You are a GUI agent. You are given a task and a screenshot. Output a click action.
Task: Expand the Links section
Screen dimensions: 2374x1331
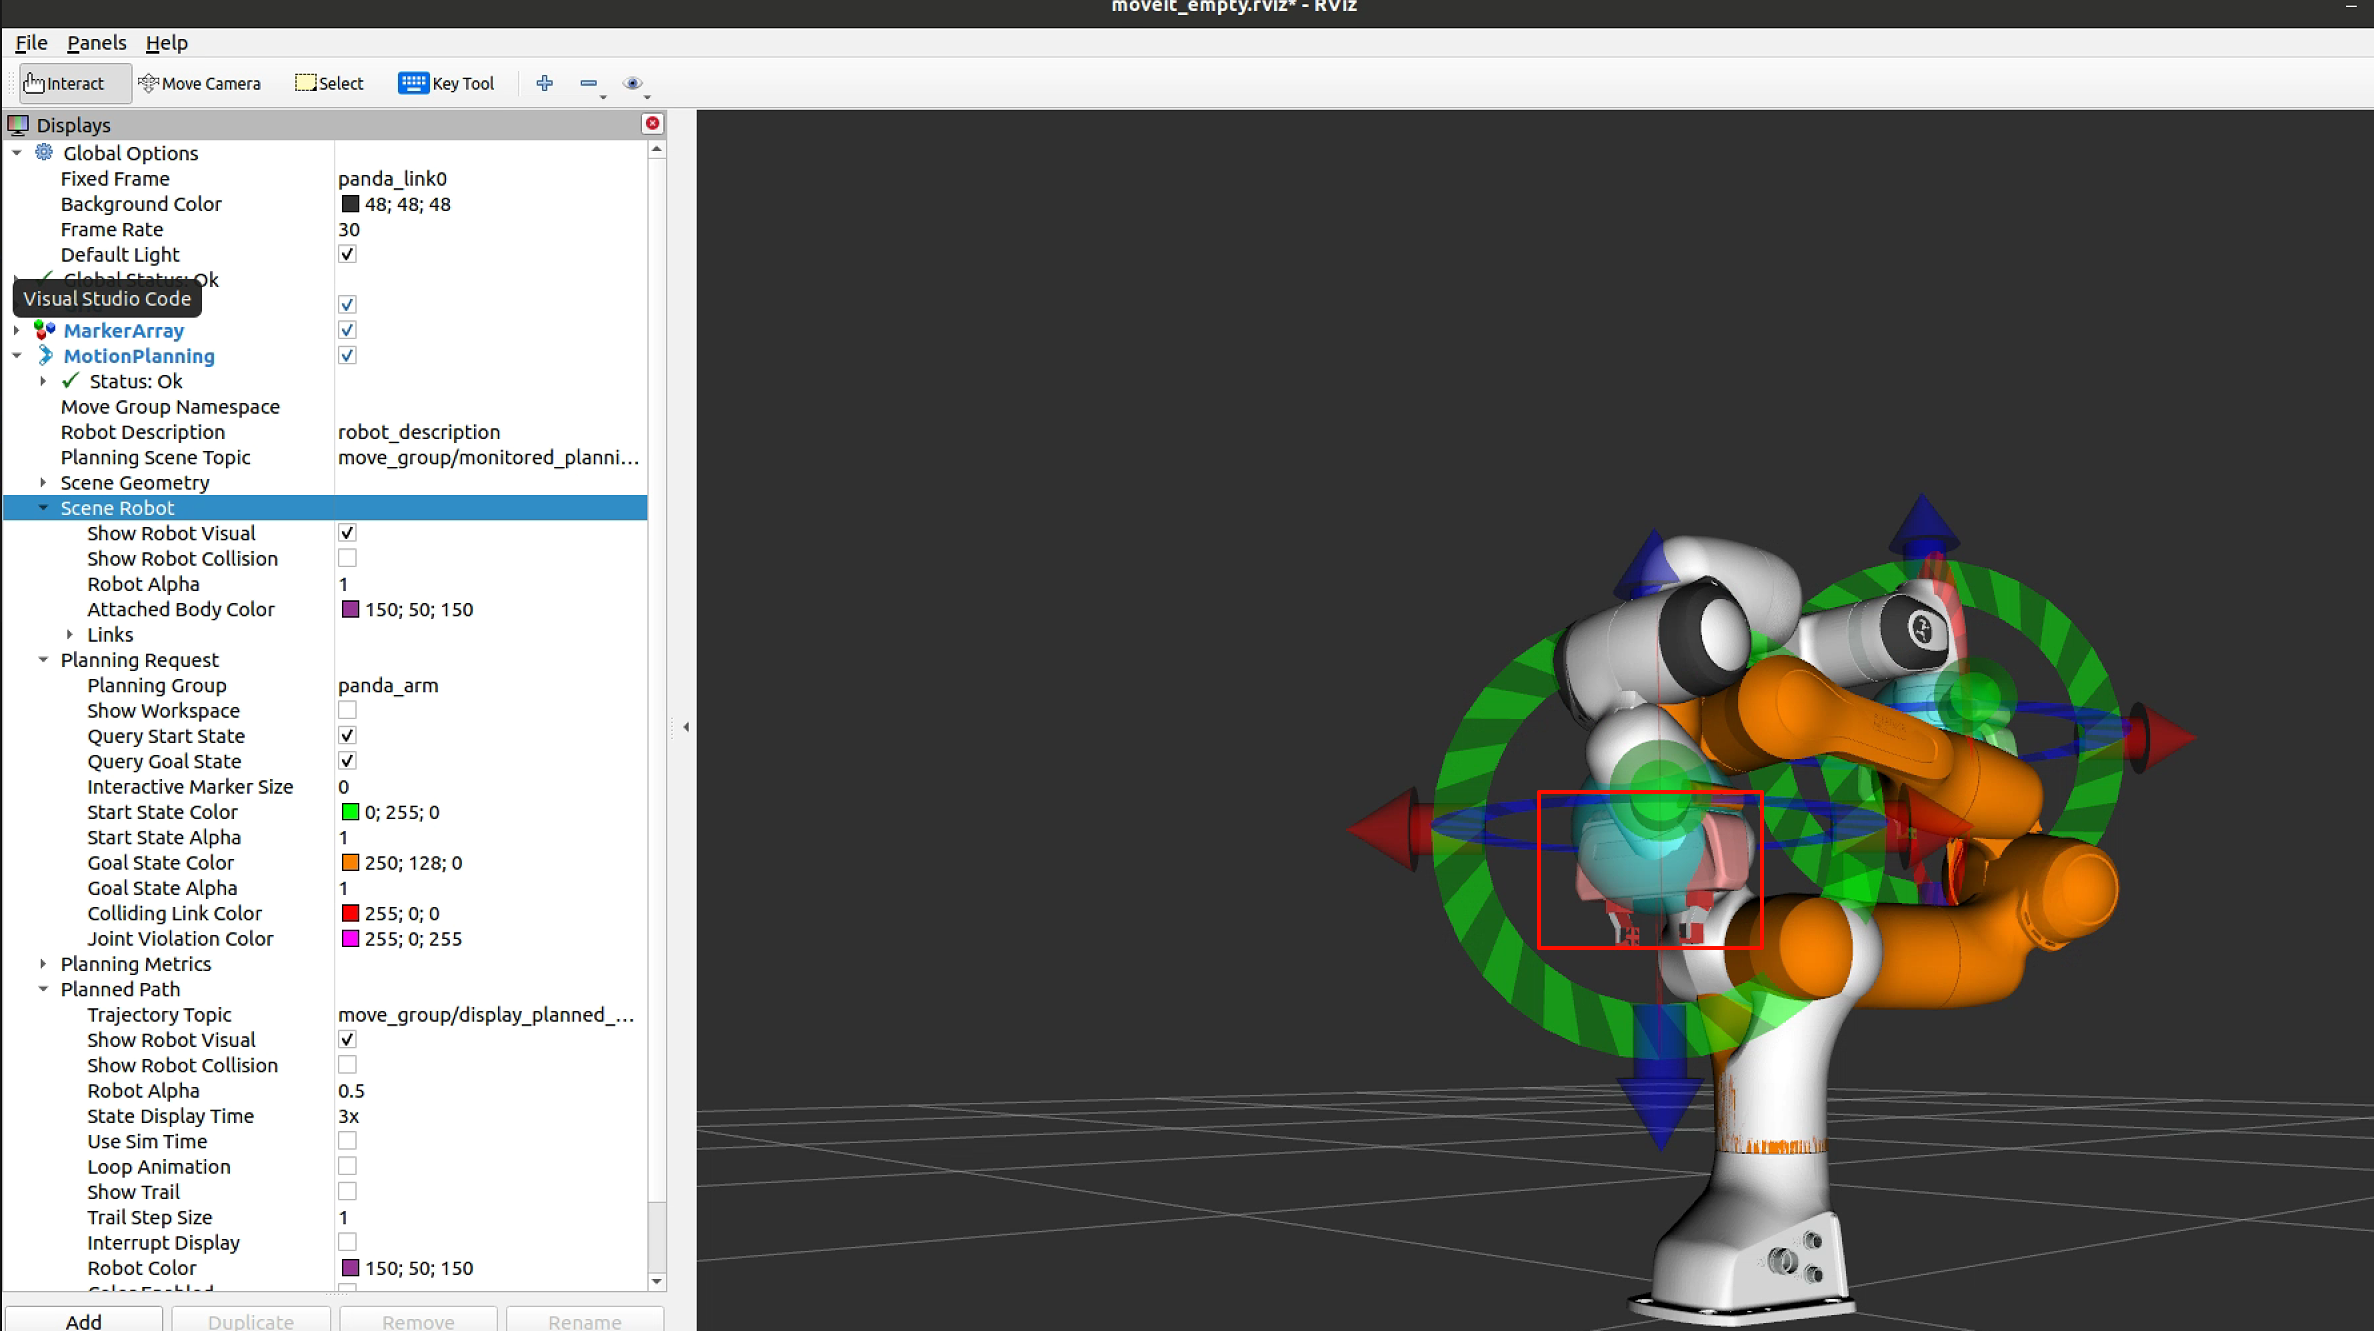coord(70,634)
